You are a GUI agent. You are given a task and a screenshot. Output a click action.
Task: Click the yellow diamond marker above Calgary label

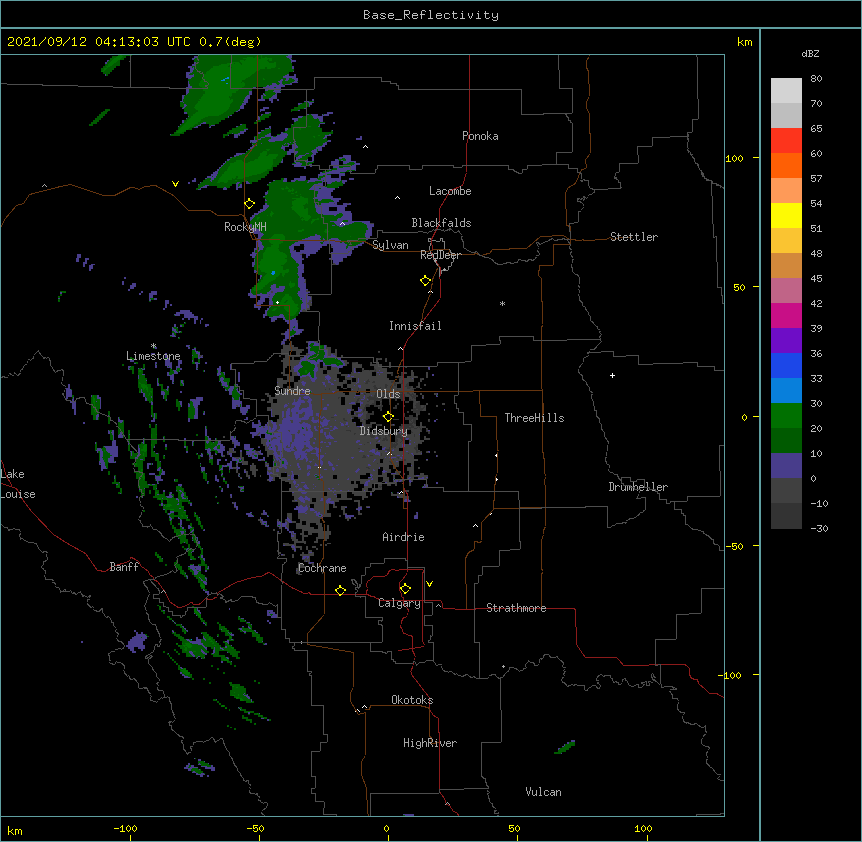pyautogui.click(x=405, y=589)
